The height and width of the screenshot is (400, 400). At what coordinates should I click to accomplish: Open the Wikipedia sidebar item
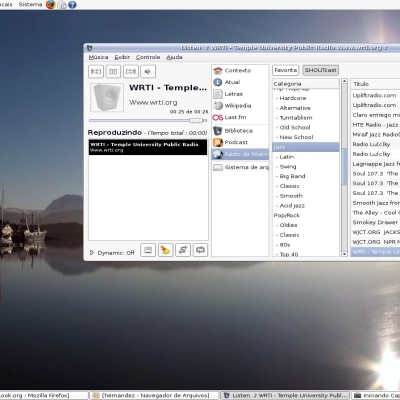pyautogui.click(x=240, y=106)
